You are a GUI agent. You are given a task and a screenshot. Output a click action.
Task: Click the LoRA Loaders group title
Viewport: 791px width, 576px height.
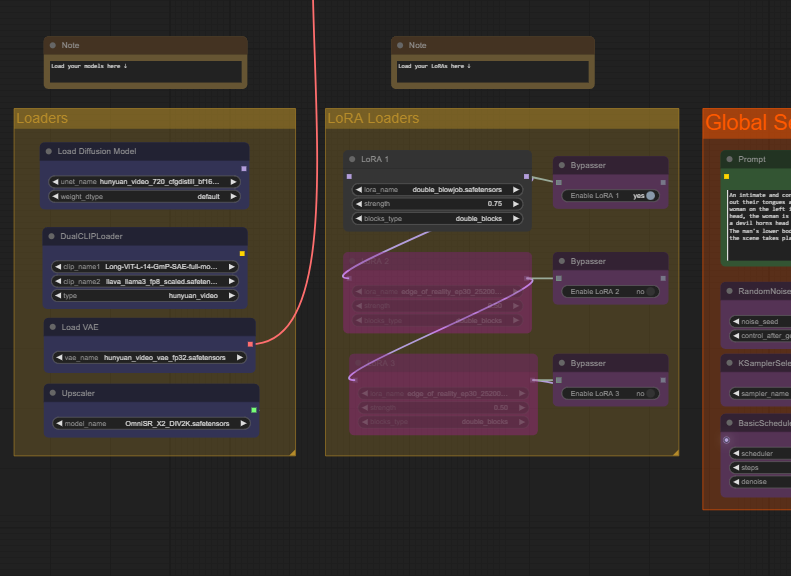click(x=373, y=118)
